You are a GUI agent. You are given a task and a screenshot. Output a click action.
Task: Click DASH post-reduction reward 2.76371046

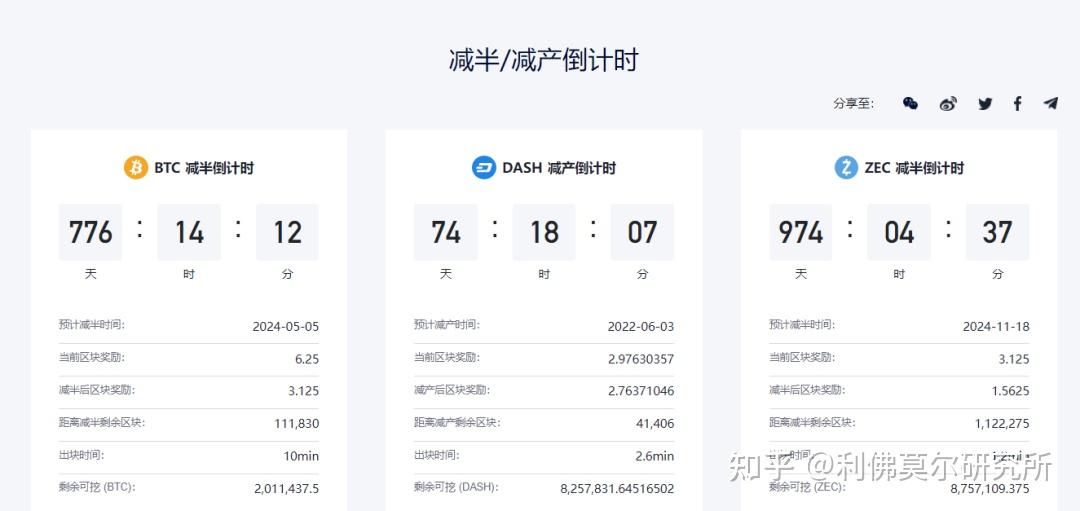641,390
